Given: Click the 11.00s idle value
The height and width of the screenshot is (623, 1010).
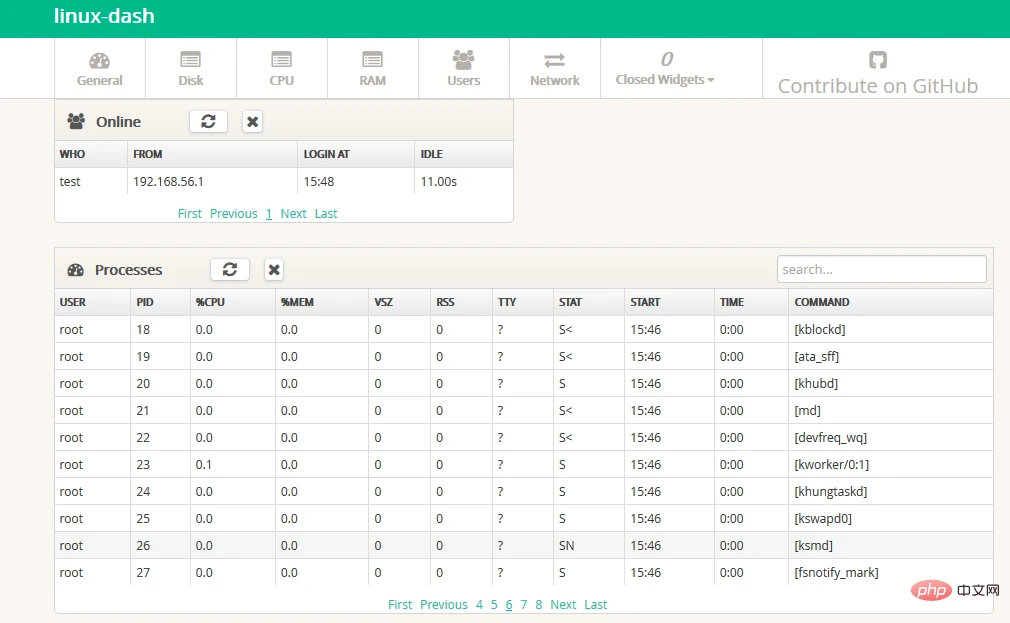Looking at the screenshot, I should tap(439, 182).
